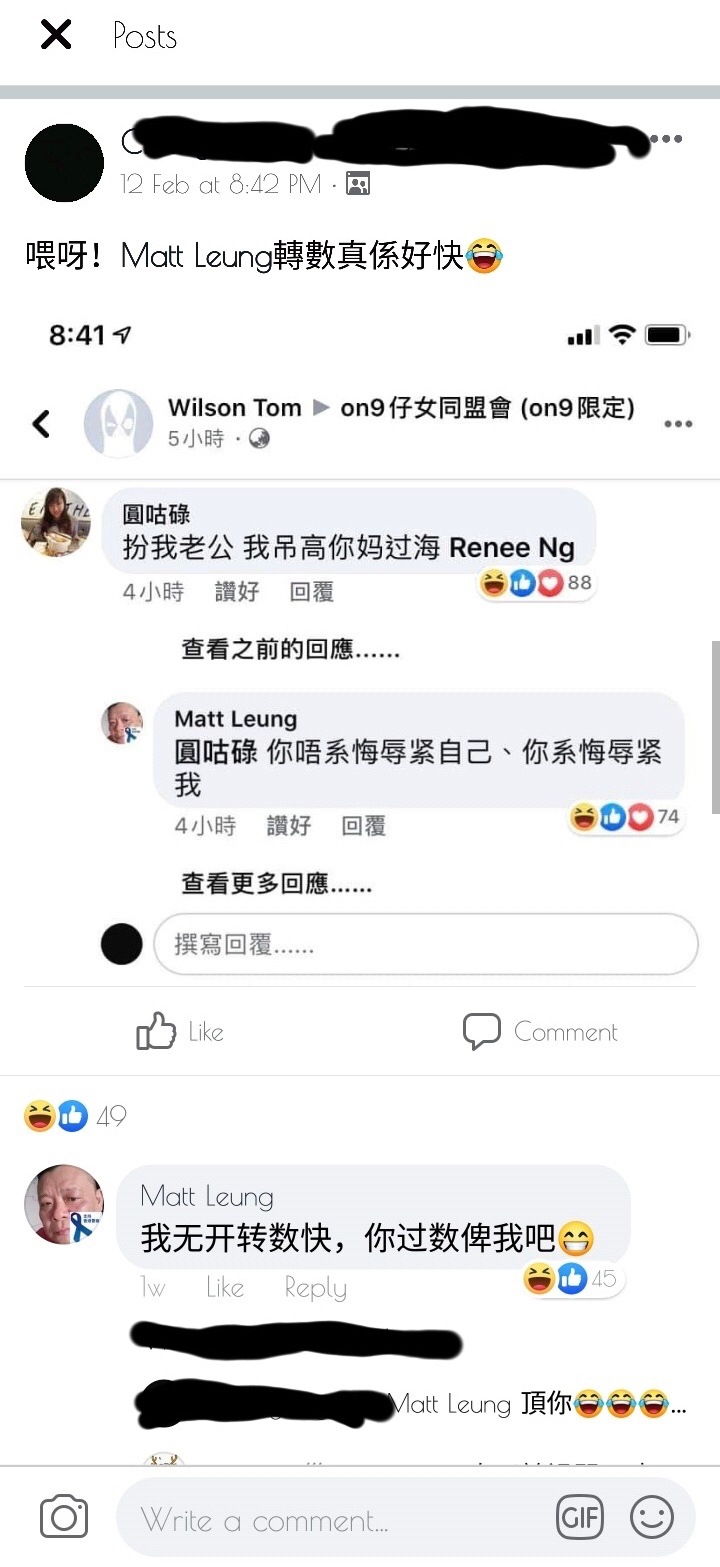Screen dimensions: 720x1567
Task: Like Matt Leung's 1w comment
Action: (225, 1288)
